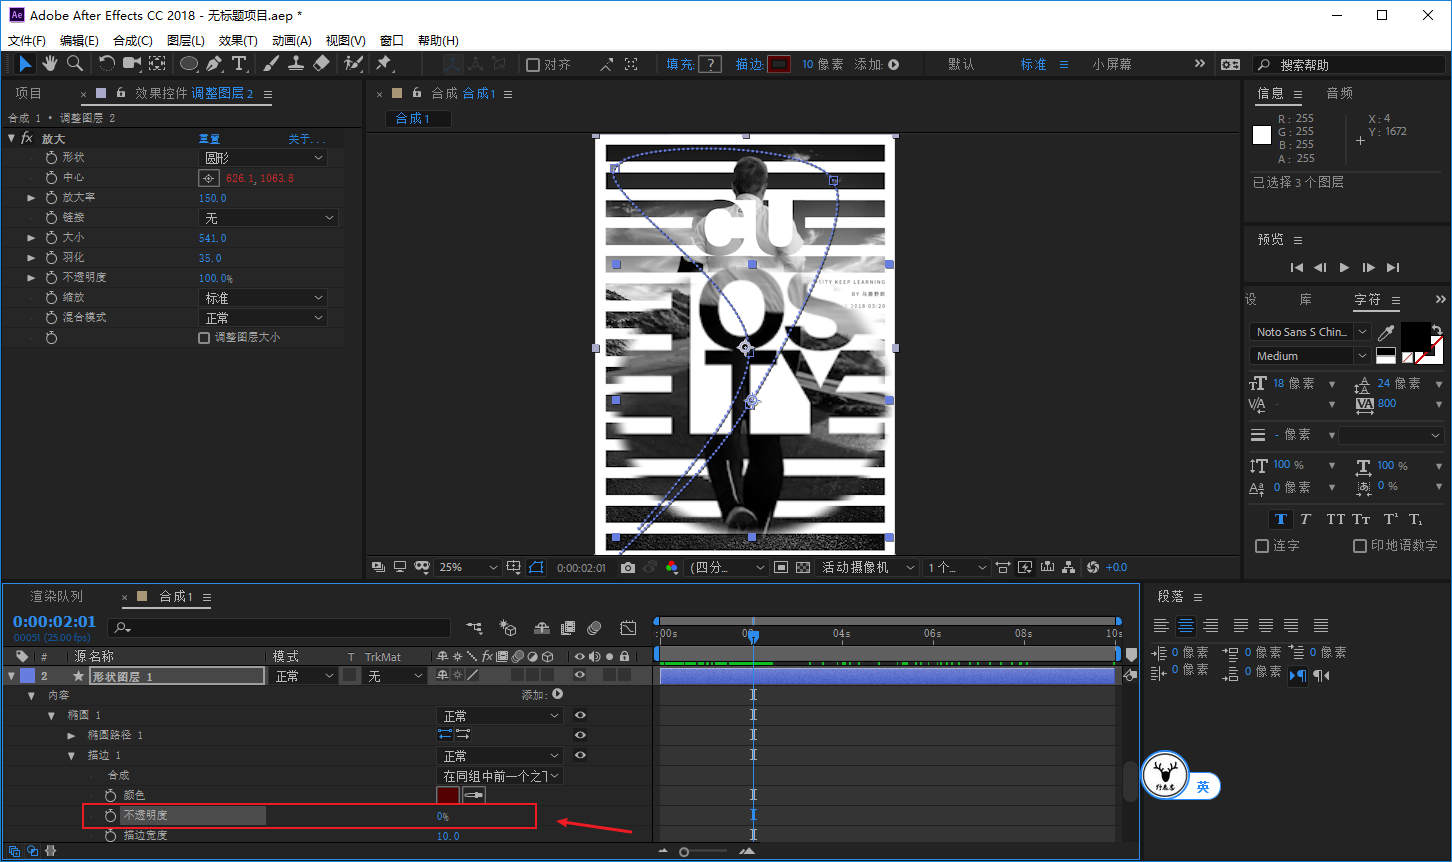
Task: Select the Roto Brush tool
Action: (353, 64)
